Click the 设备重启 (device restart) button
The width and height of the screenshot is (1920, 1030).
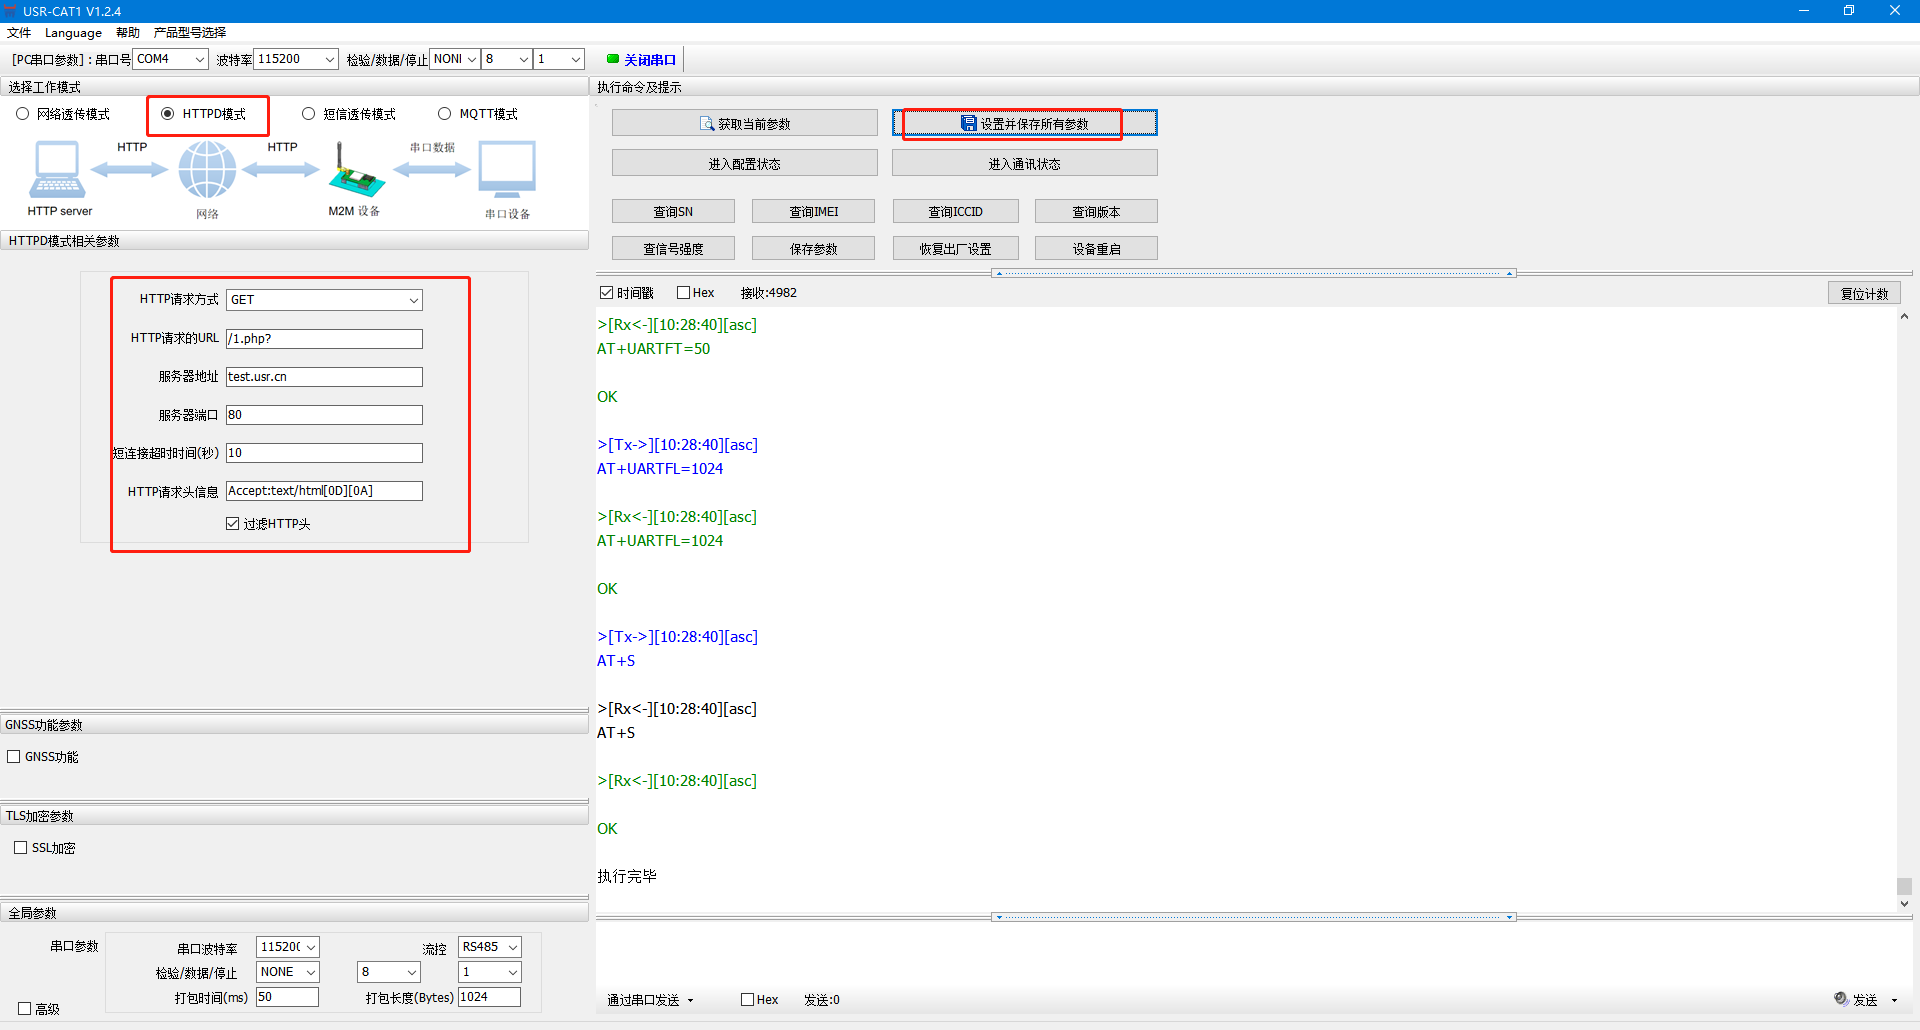pos(1096,249)
